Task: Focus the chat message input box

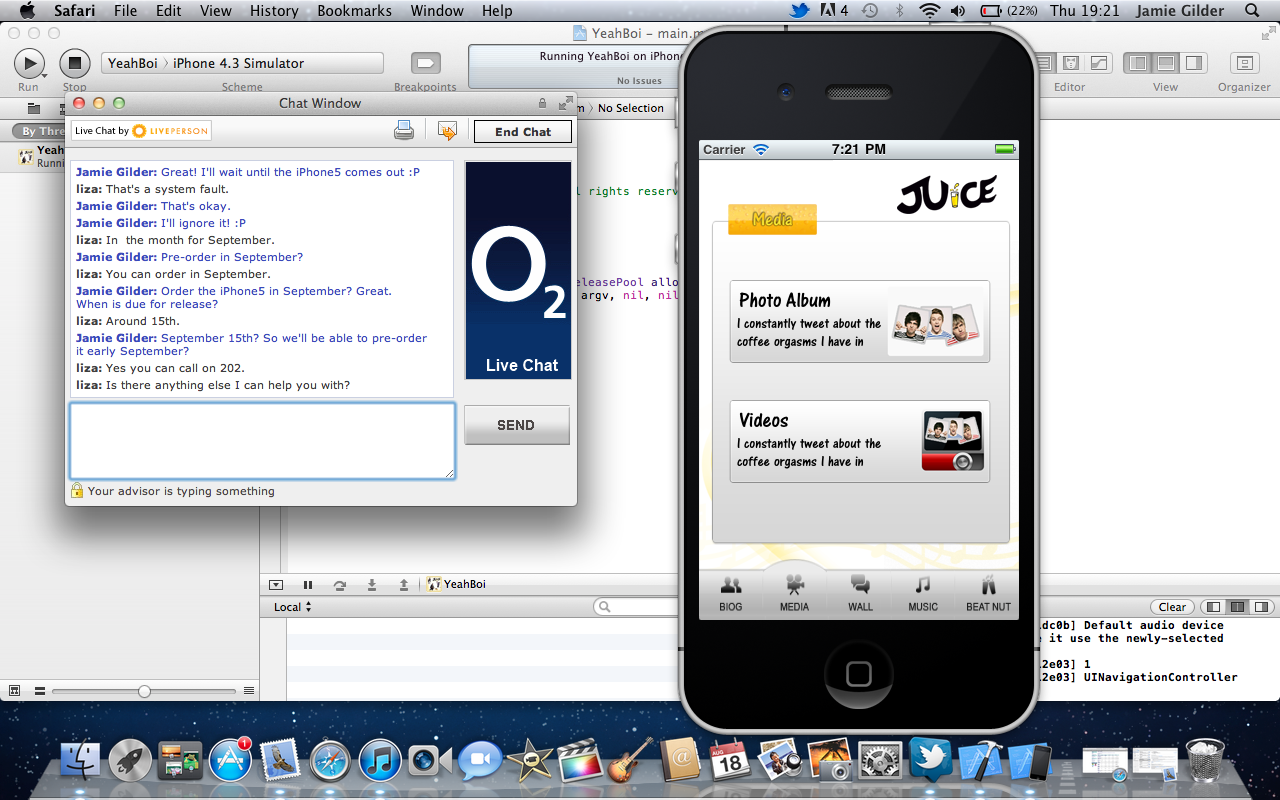Action: (262, 441)
